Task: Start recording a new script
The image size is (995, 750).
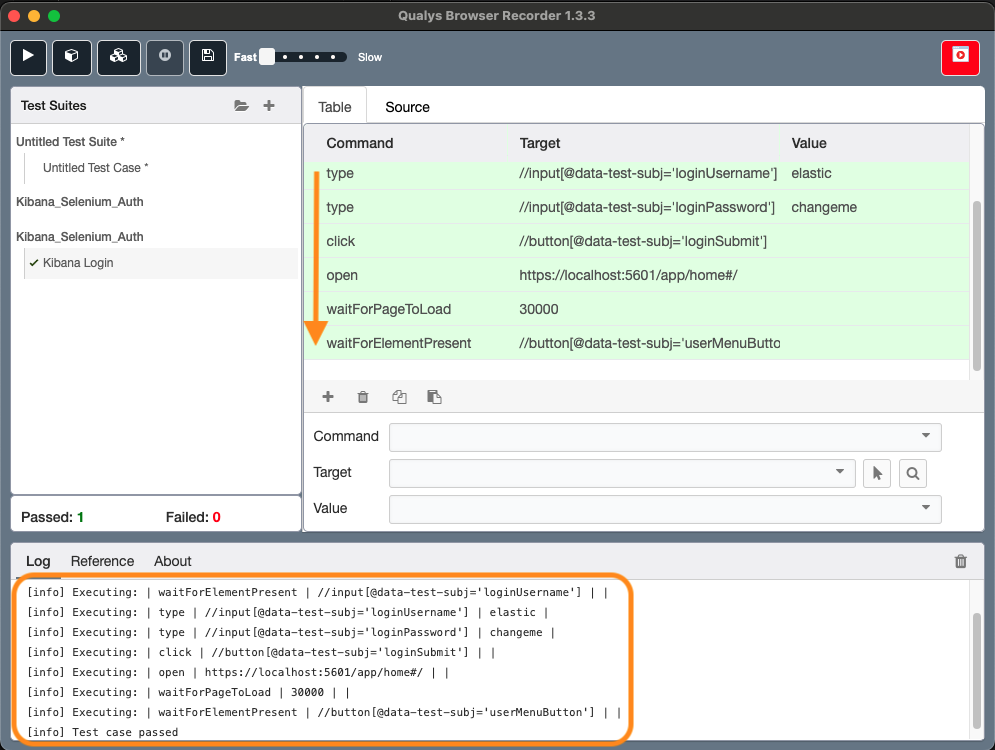Action: pos(959,57)
